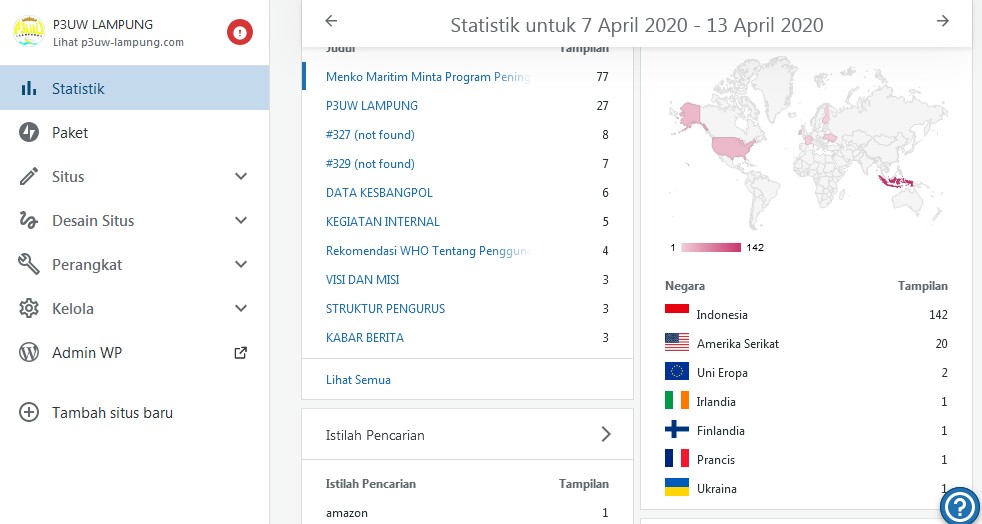Click the Negara column header
Viewport: 982px width, 524px height.
click(x=685, y=285)
